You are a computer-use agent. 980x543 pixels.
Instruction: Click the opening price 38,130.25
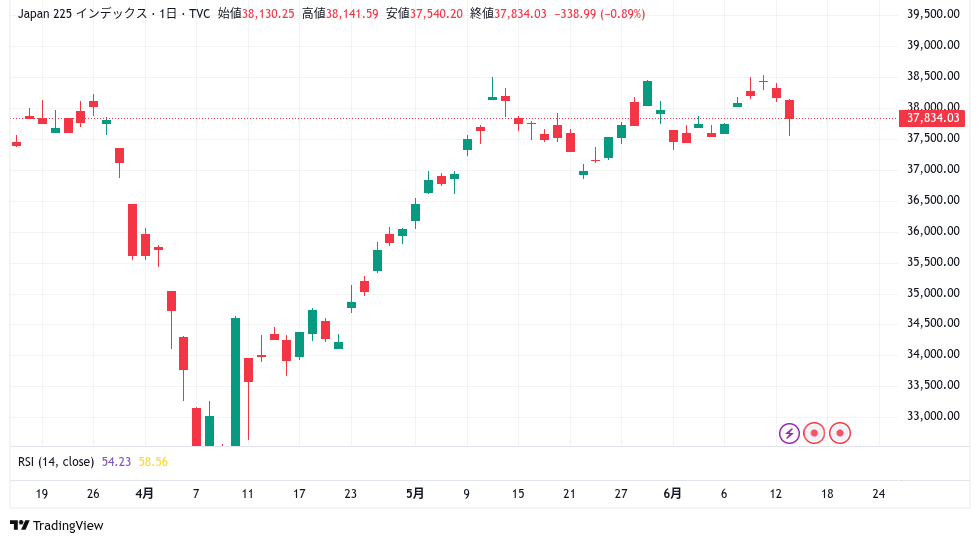click(x=268, y=14)
